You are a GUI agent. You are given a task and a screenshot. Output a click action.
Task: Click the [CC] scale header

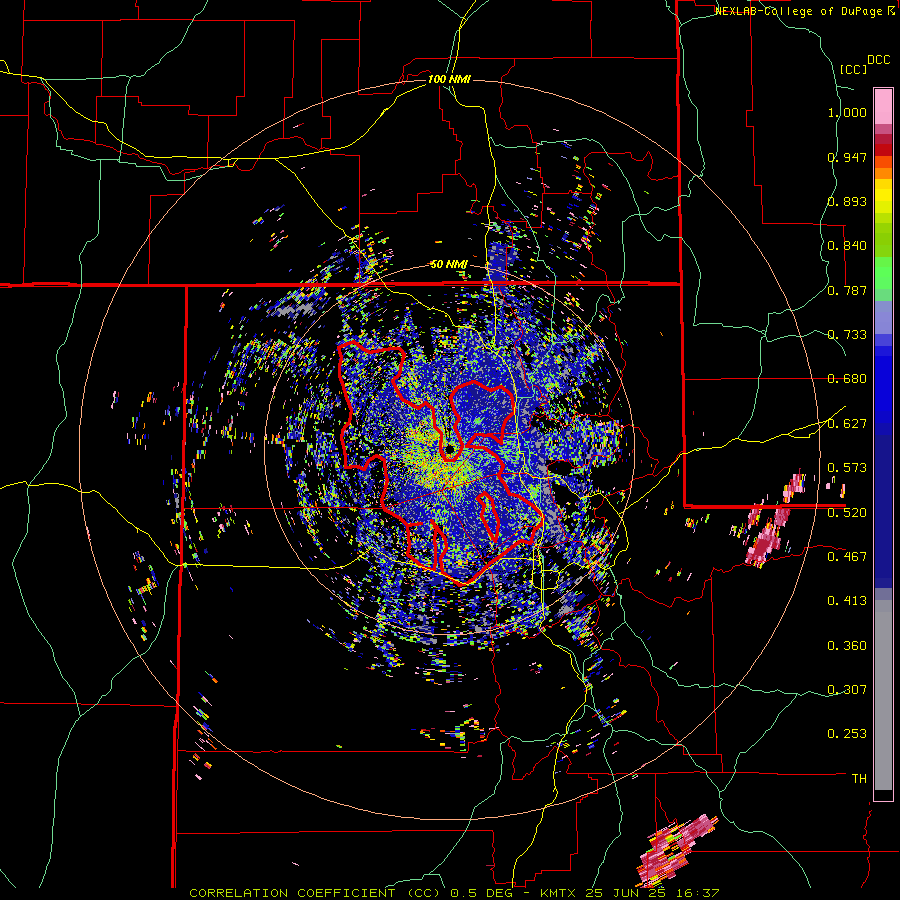[853, 69]
